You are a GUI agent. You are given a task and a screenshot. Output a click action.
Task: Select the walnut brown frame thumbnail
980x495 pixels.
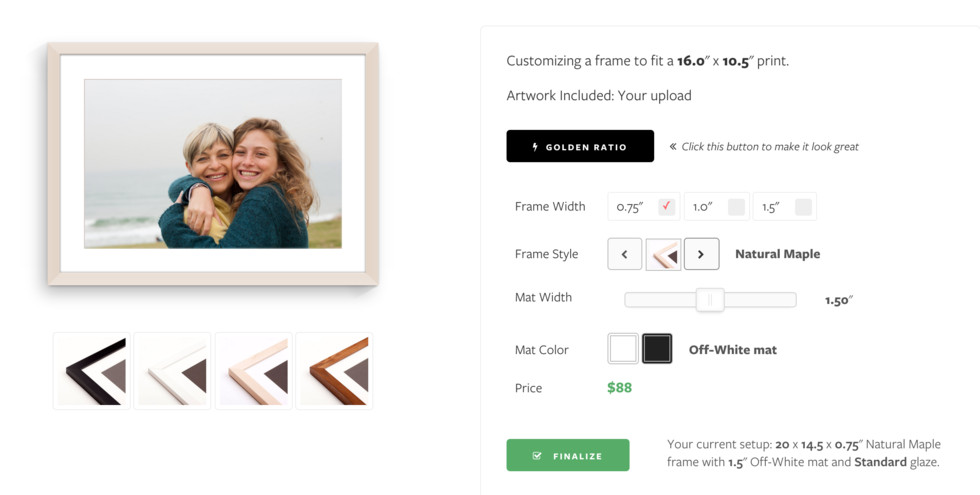[335, 371]
